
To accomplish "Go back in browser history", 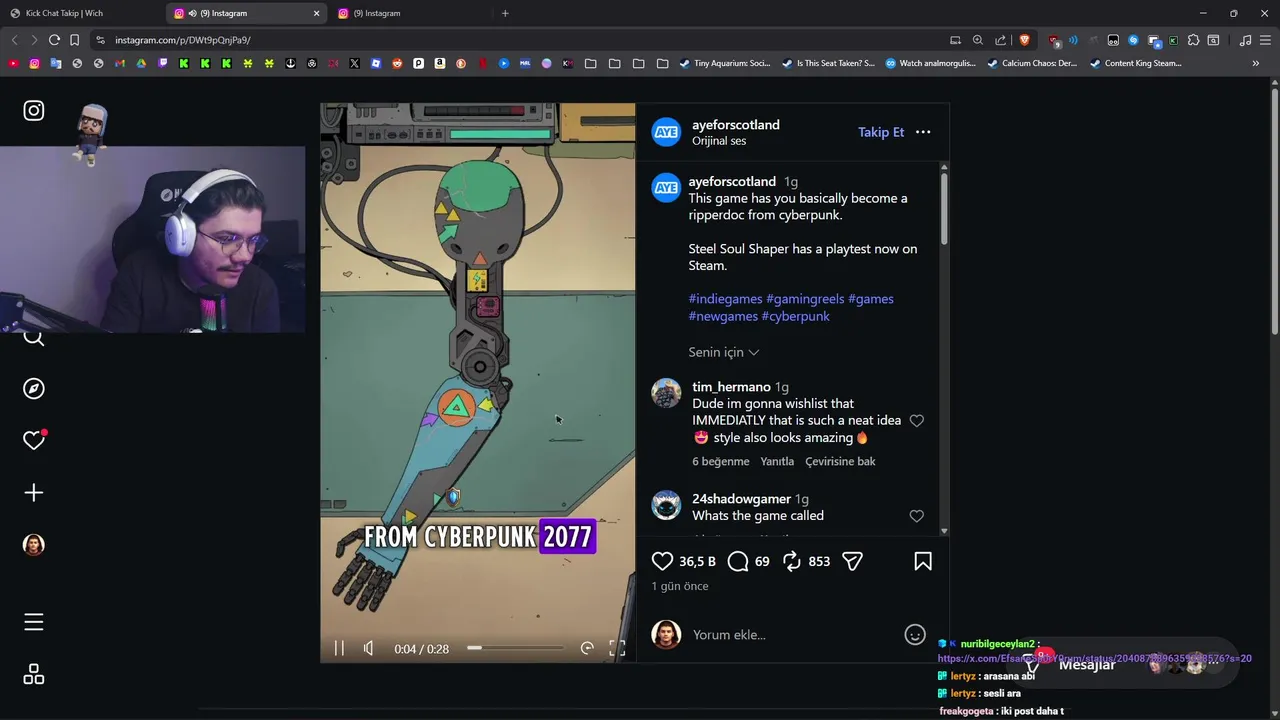I will point(14,40).
